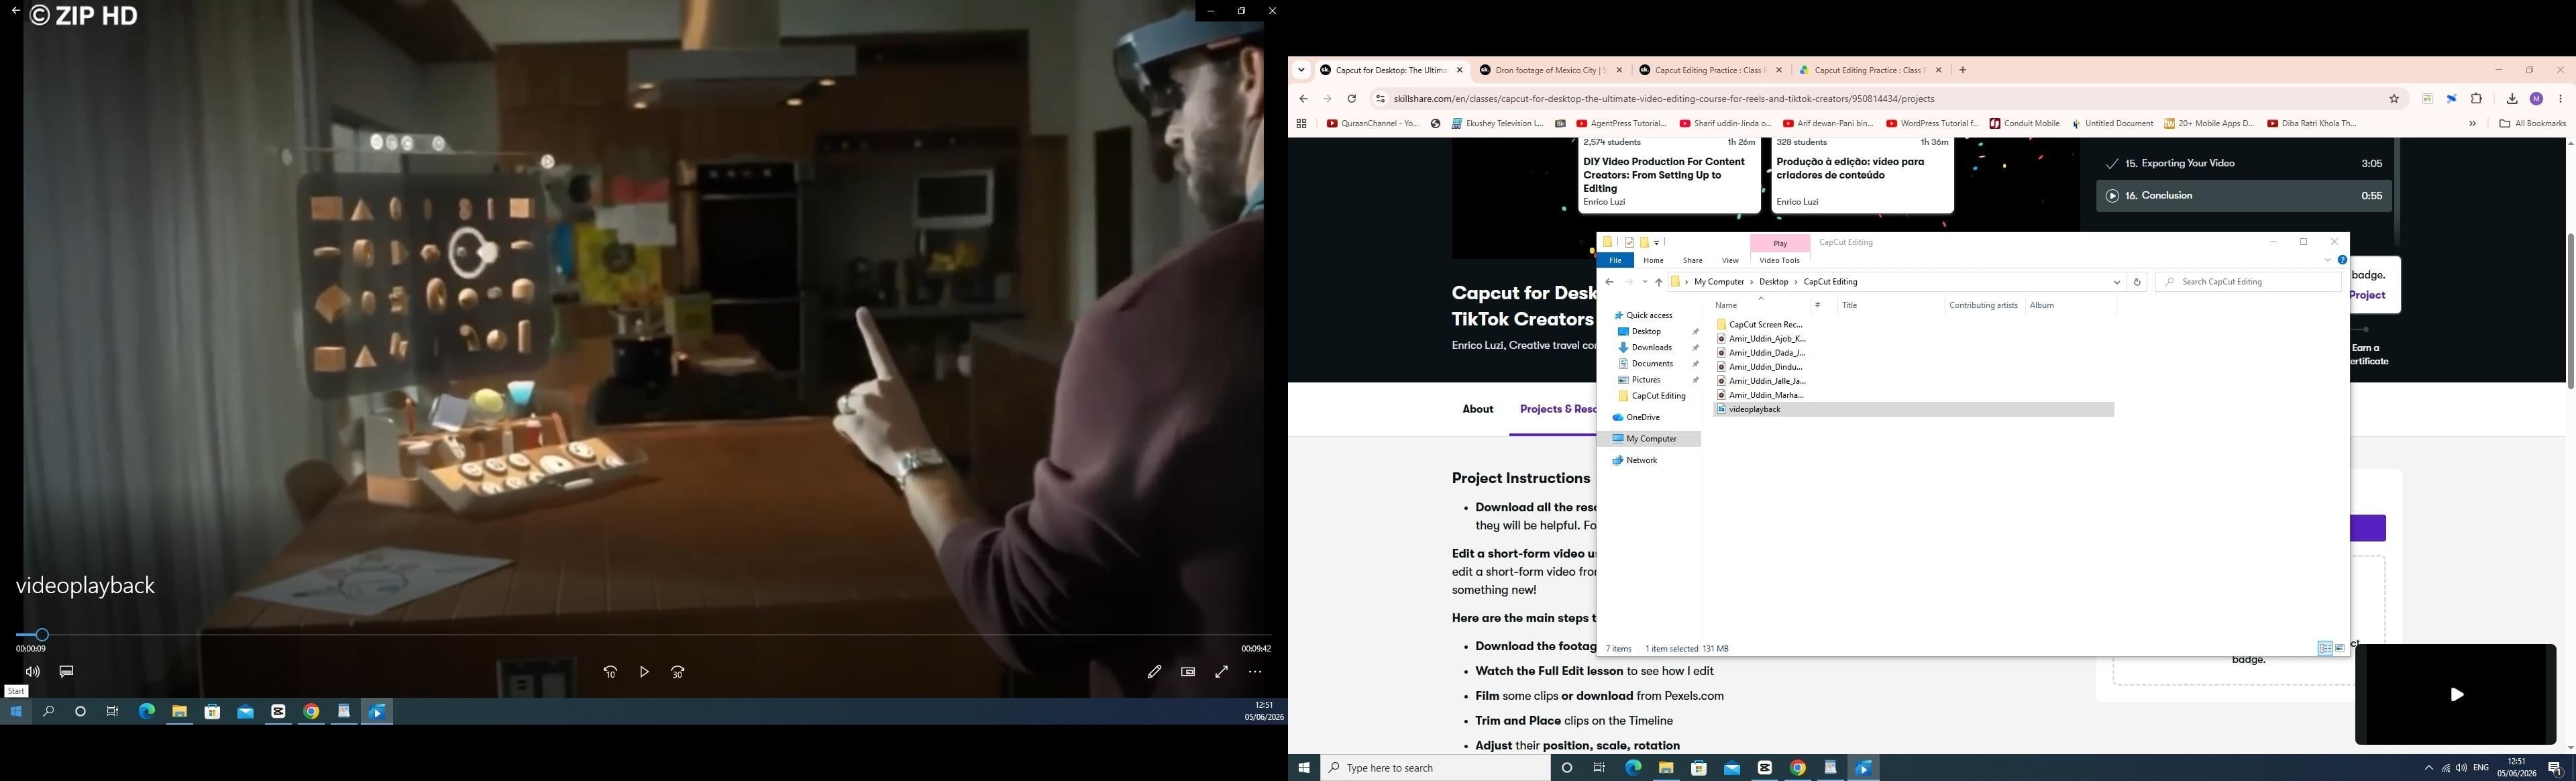The width and height of the screenshot is (2576, 781).
Task: Open 'DIY Video Production For Content Creators' card
Action: [1669, 175]
